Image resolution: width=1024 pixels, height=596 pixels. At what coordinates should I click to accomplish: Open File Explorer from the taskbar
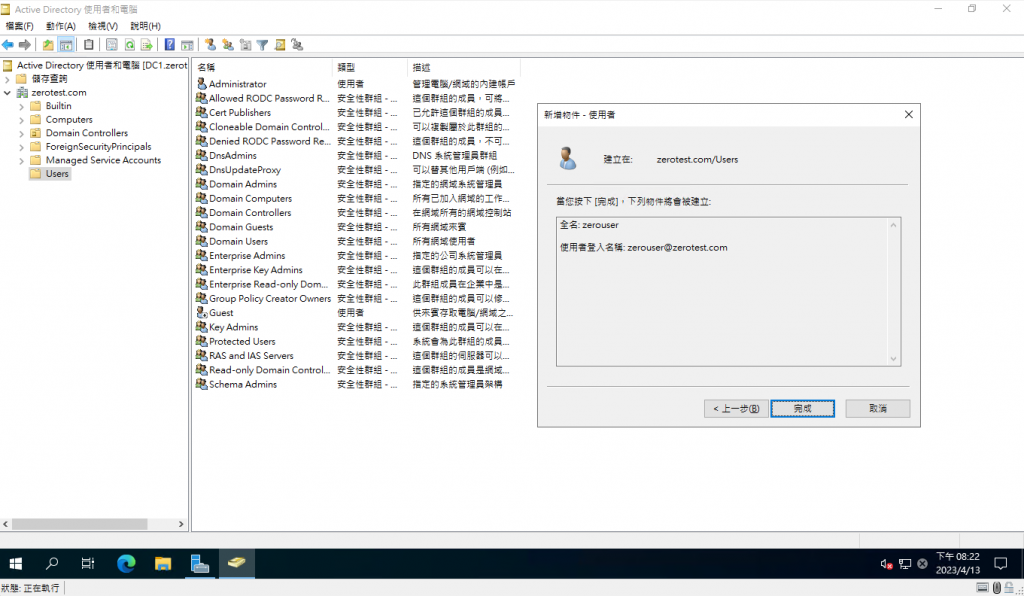[163, 563]
